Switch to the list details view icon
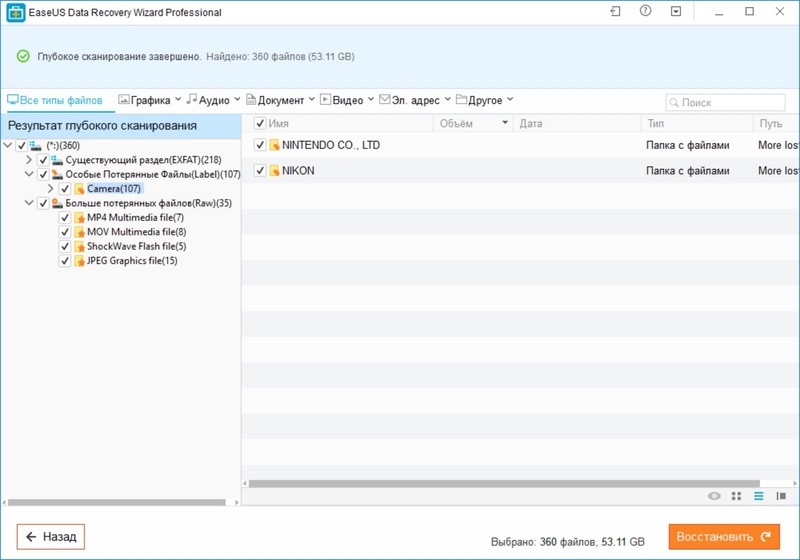This screenshot has width=800, height=560. click(x=759, y=496)
